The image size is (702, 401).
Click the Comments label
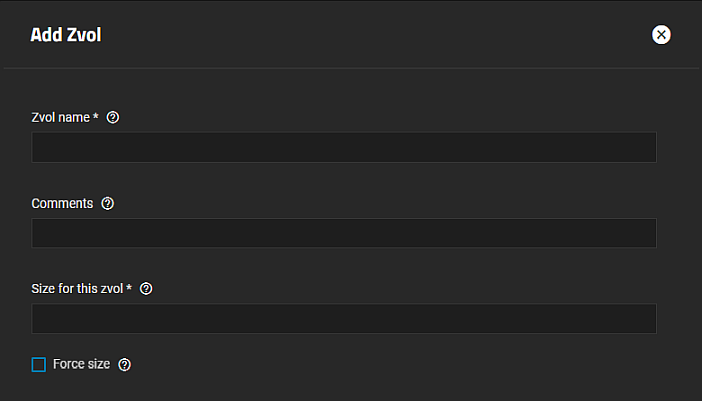[x=62, y=203]
